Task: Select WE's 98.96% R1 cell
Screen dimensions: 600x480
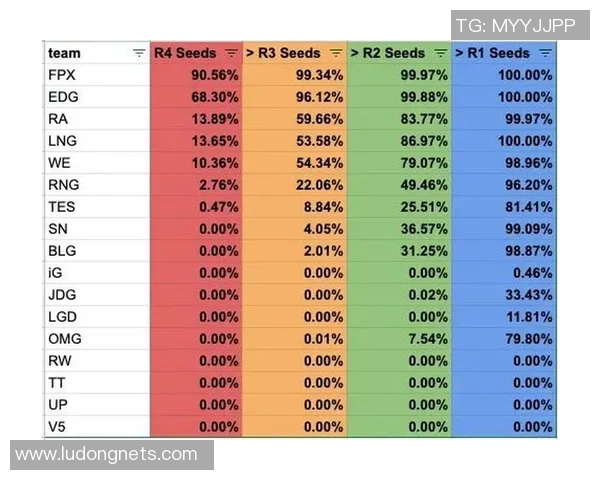Action: (x=504, y=163)
